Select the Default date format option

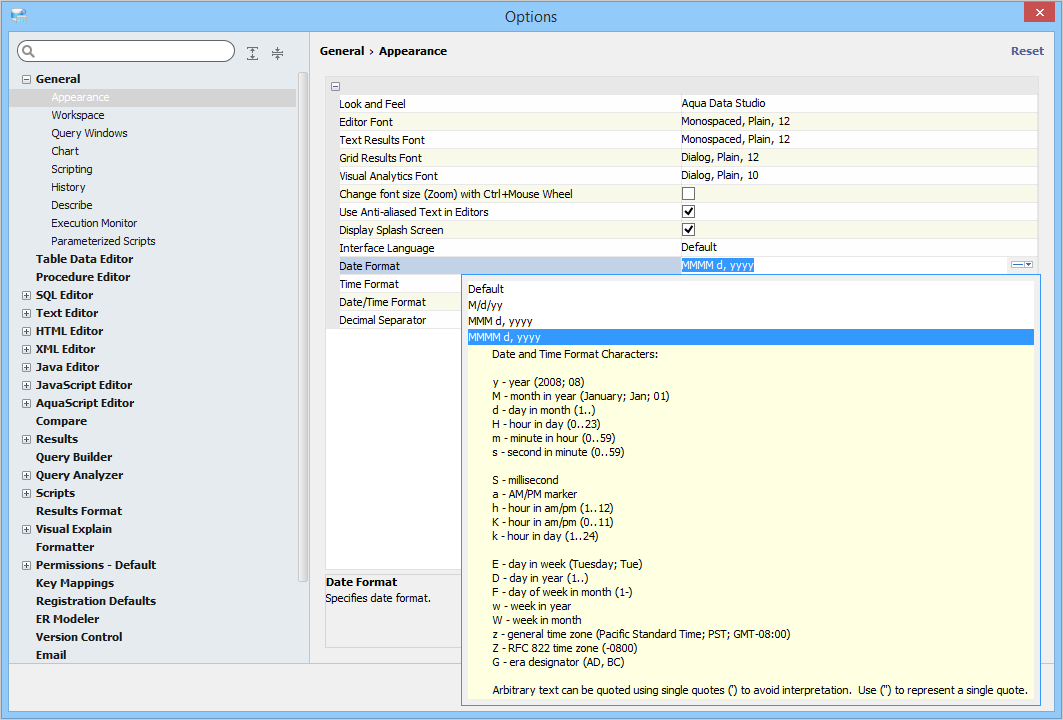pos(486,289)
